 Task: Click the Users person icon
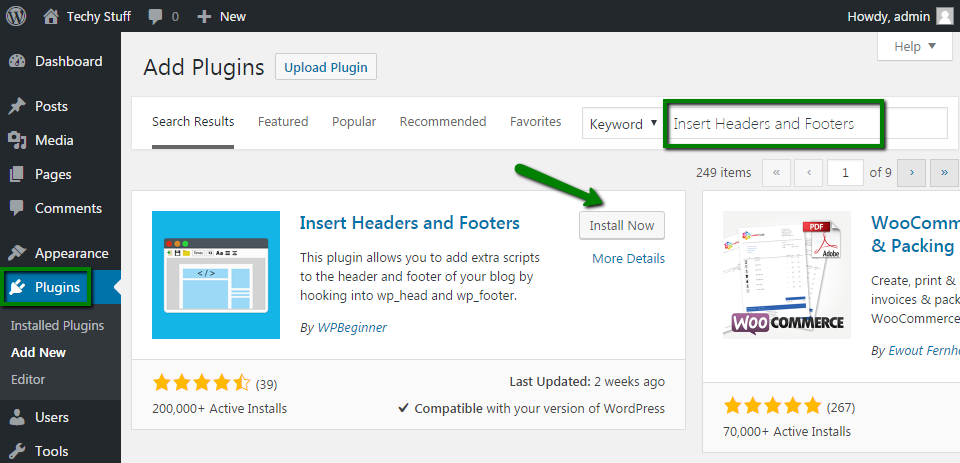coord(17,418)
